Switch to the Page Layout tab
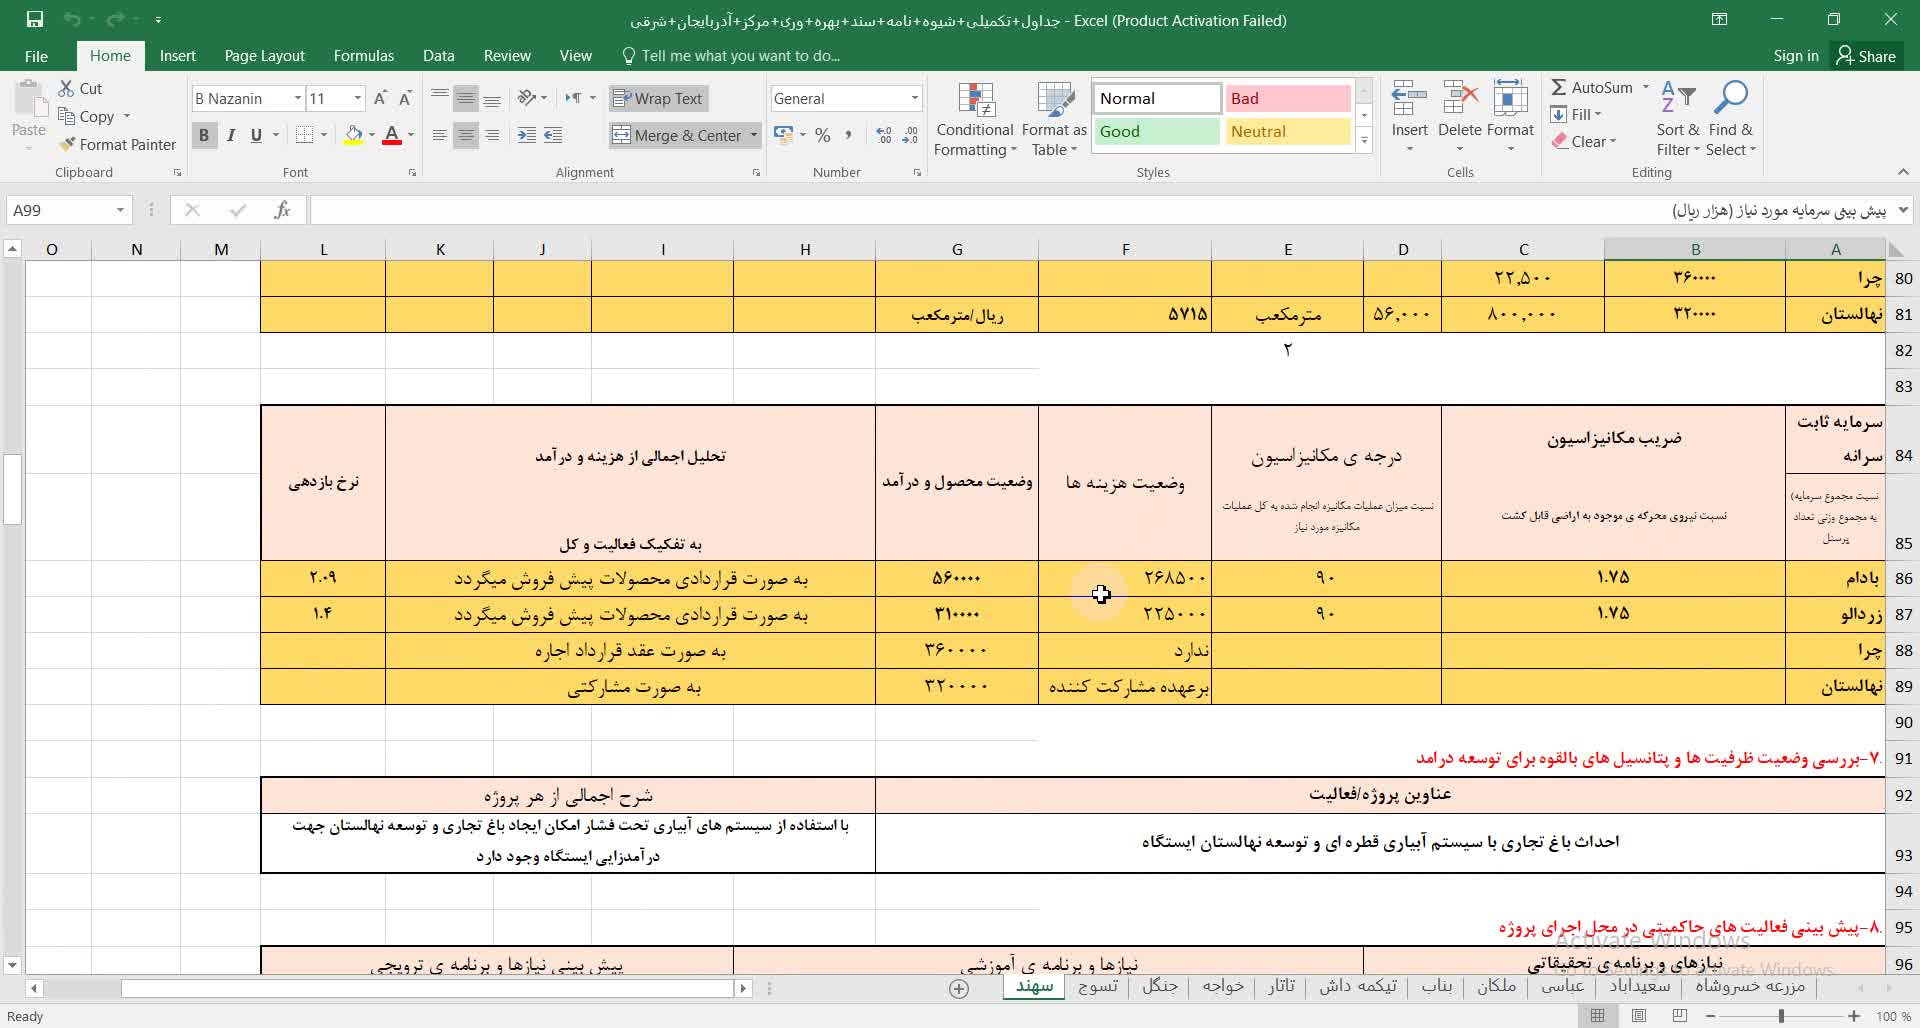This screenshot has width=1920, height=1028. [x=264, y=56]
